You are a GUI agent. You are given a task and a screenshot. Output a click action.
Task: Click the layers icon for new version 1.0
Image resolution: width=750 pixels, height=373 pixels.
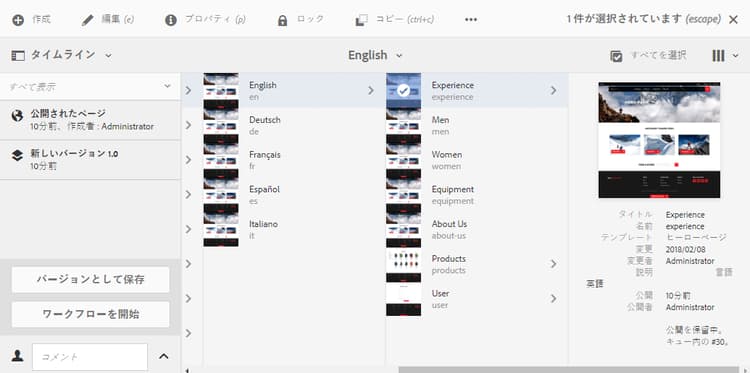pos(17,155)
